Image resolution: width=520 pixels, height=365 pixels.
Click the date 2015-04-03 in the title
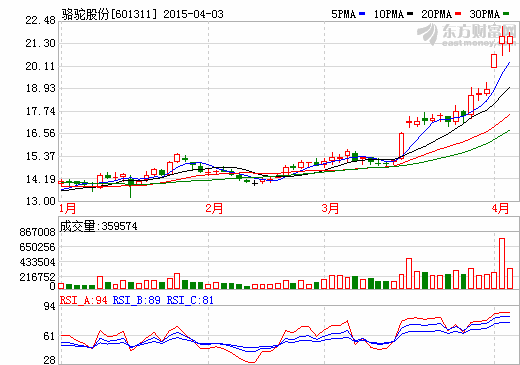[193, 14]
